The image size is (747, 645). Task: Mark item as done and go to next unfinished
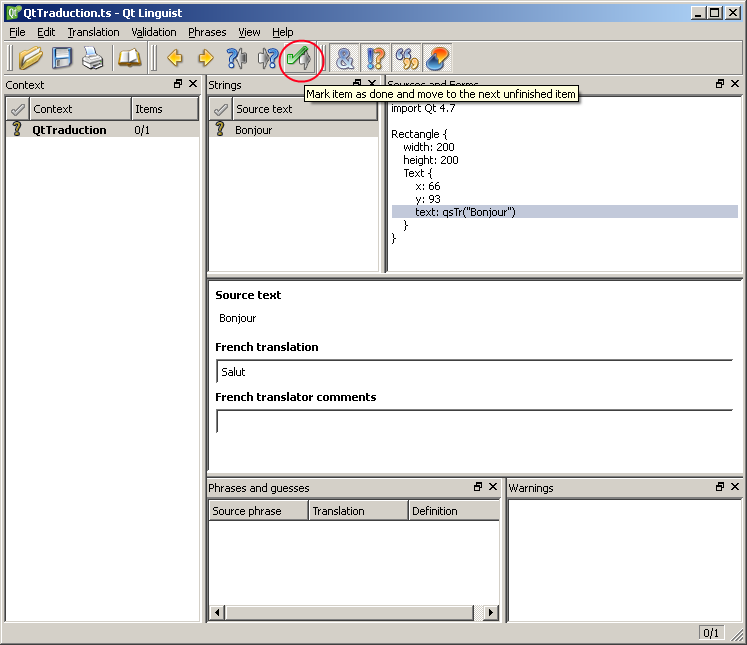pos(299,59)
